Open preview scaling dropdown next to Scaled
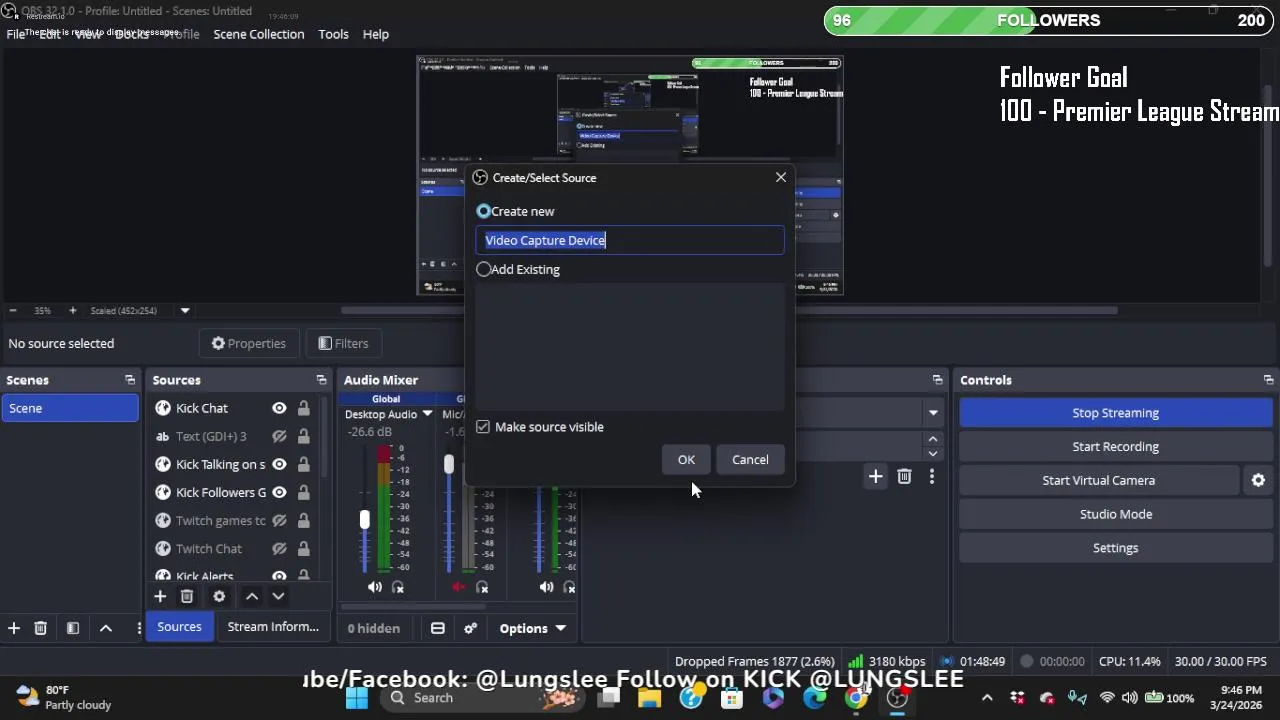1280x720 pixels. coord(185,311)
